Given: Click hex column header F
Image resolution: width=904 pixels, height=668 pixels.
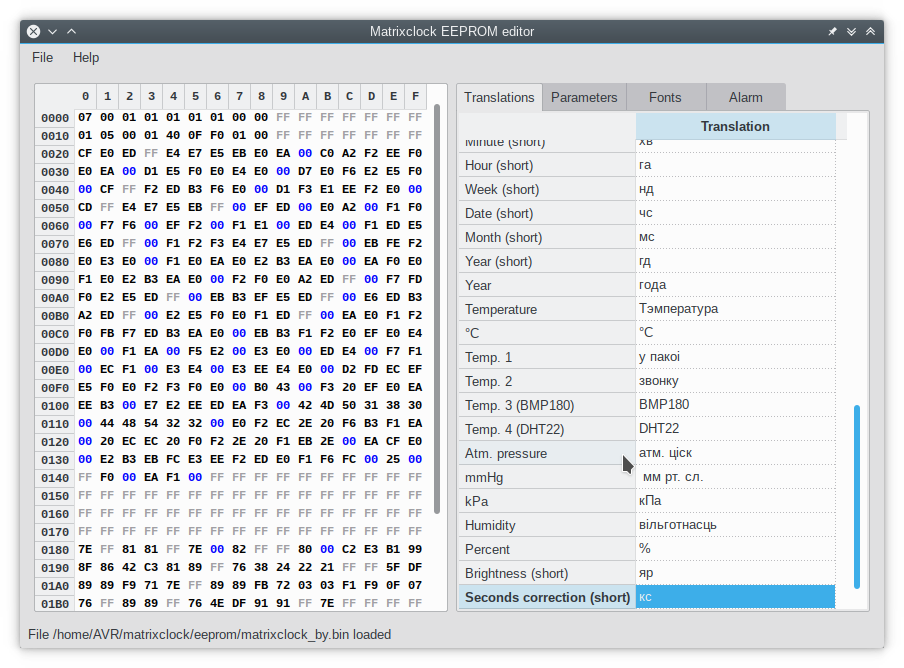Looking at the screenshot, I should click(415, 96).
